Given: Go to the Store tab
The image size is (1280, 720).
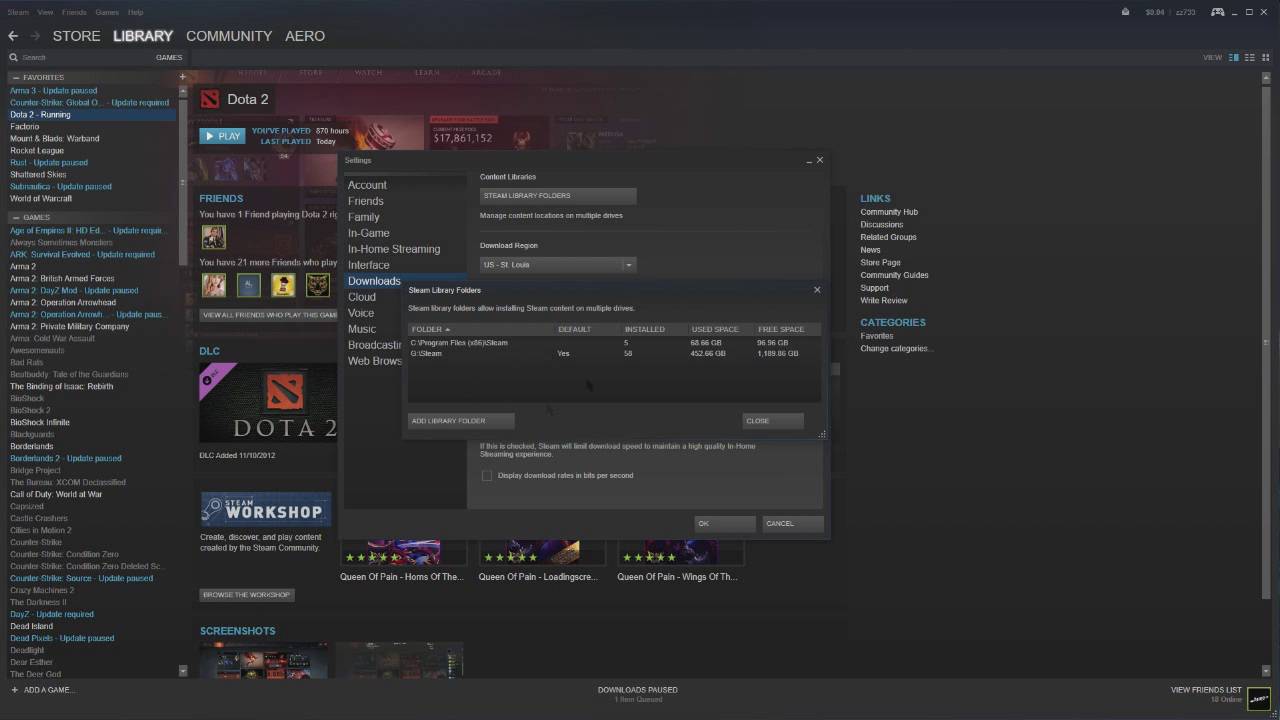Looking at the screenshot, I should [x=76, y=36].
